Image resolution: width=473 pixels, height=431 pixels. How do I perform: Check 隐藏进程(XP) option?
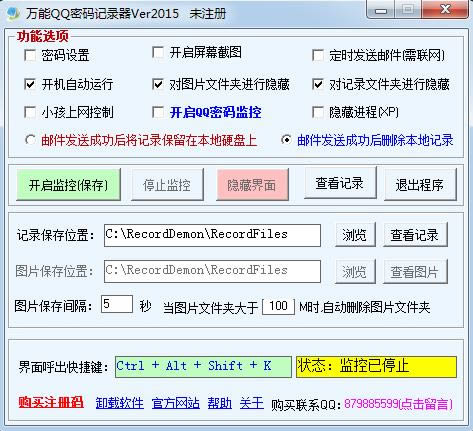coord(318,112)
